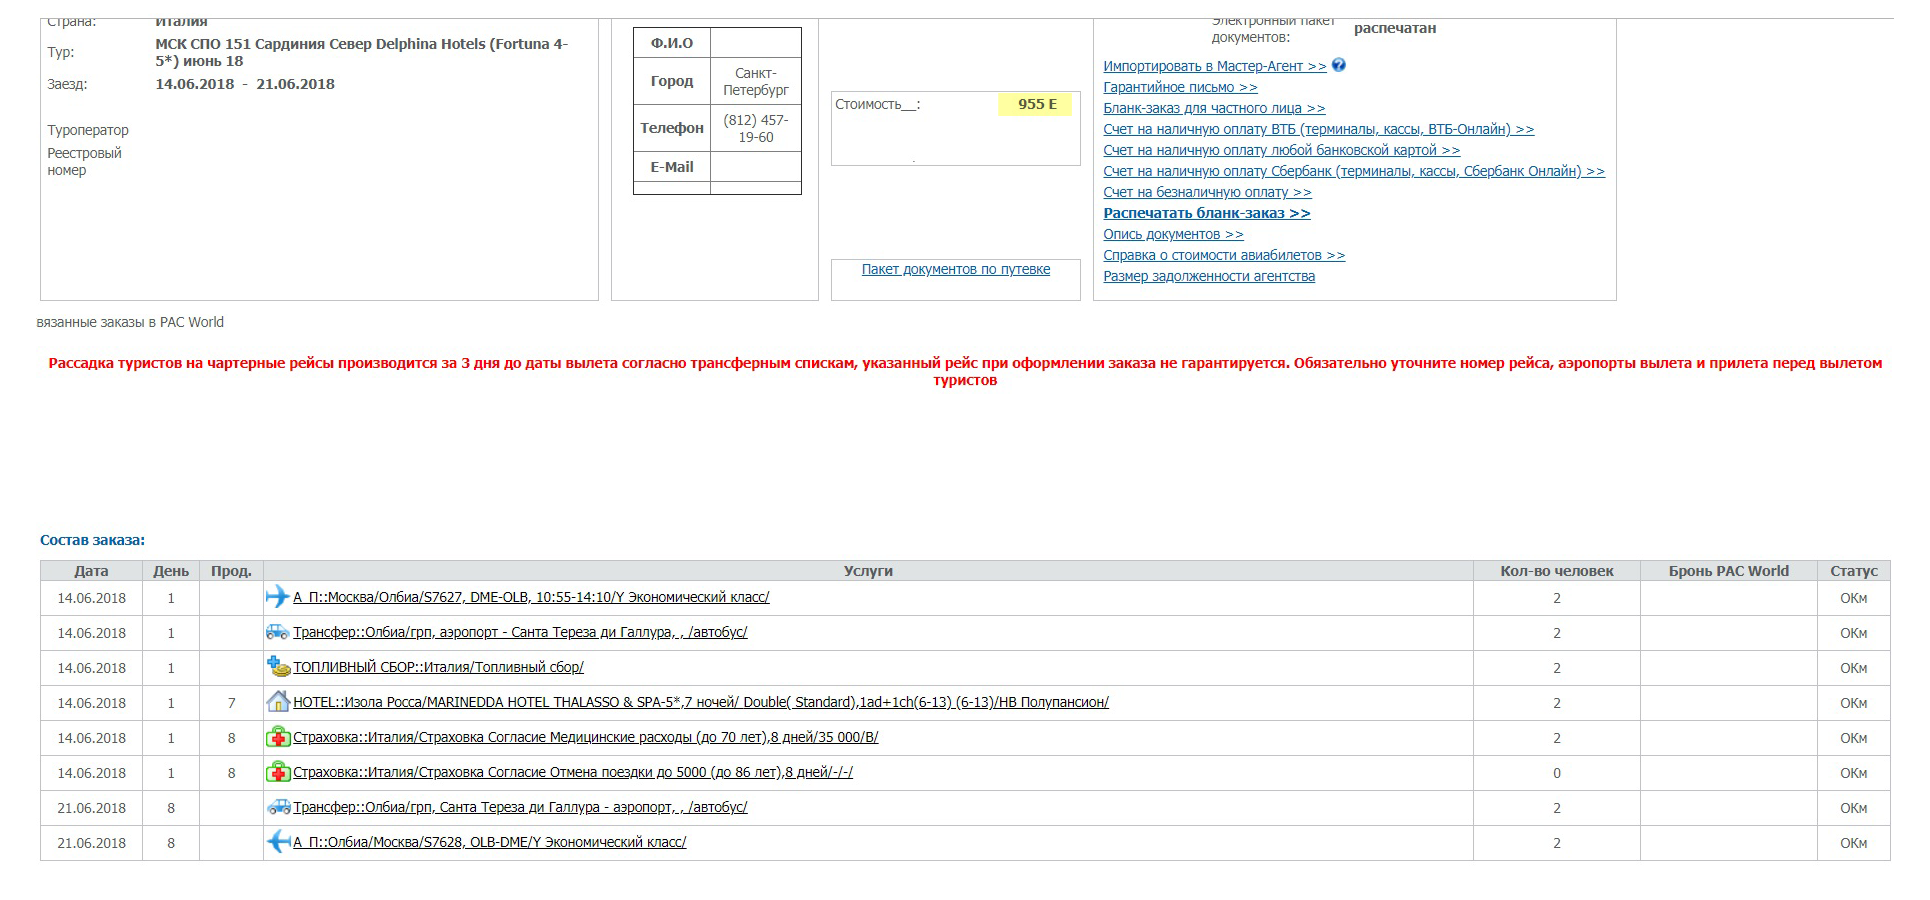This screenshot has height=900, width=1930.
Task: Click the coins icon beside ТОПЛИВНЫЙ СБОР
Action: (x=278, y=666)
